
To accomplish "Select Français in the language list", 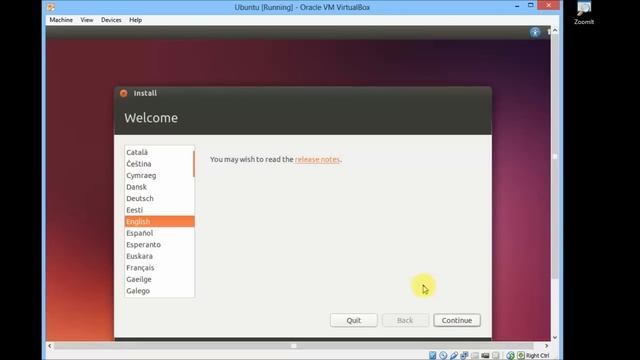I will (159, 268).
